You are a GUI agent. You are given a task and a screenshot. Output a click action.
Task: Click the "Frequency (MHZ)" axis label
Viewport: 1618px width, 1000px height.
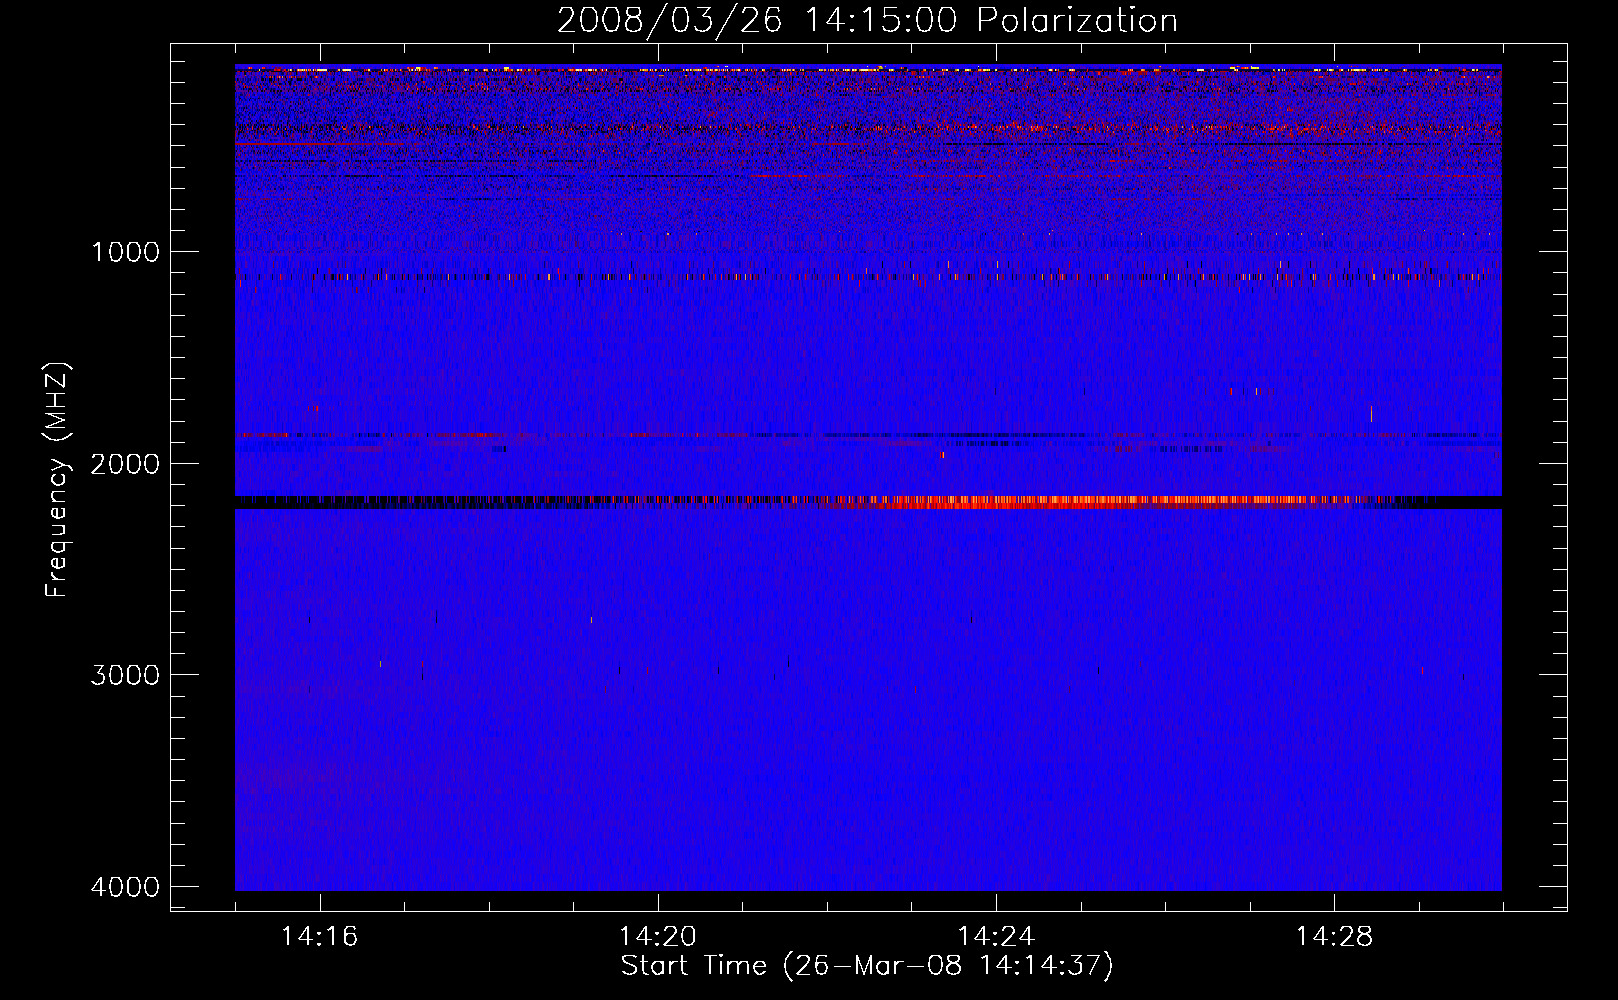click(57, 480)
